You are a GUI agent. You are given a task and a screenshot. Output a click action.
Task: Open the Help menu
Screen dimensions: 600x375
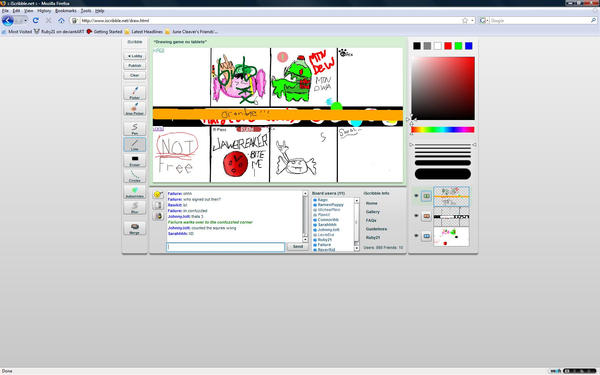pos(99,11)
